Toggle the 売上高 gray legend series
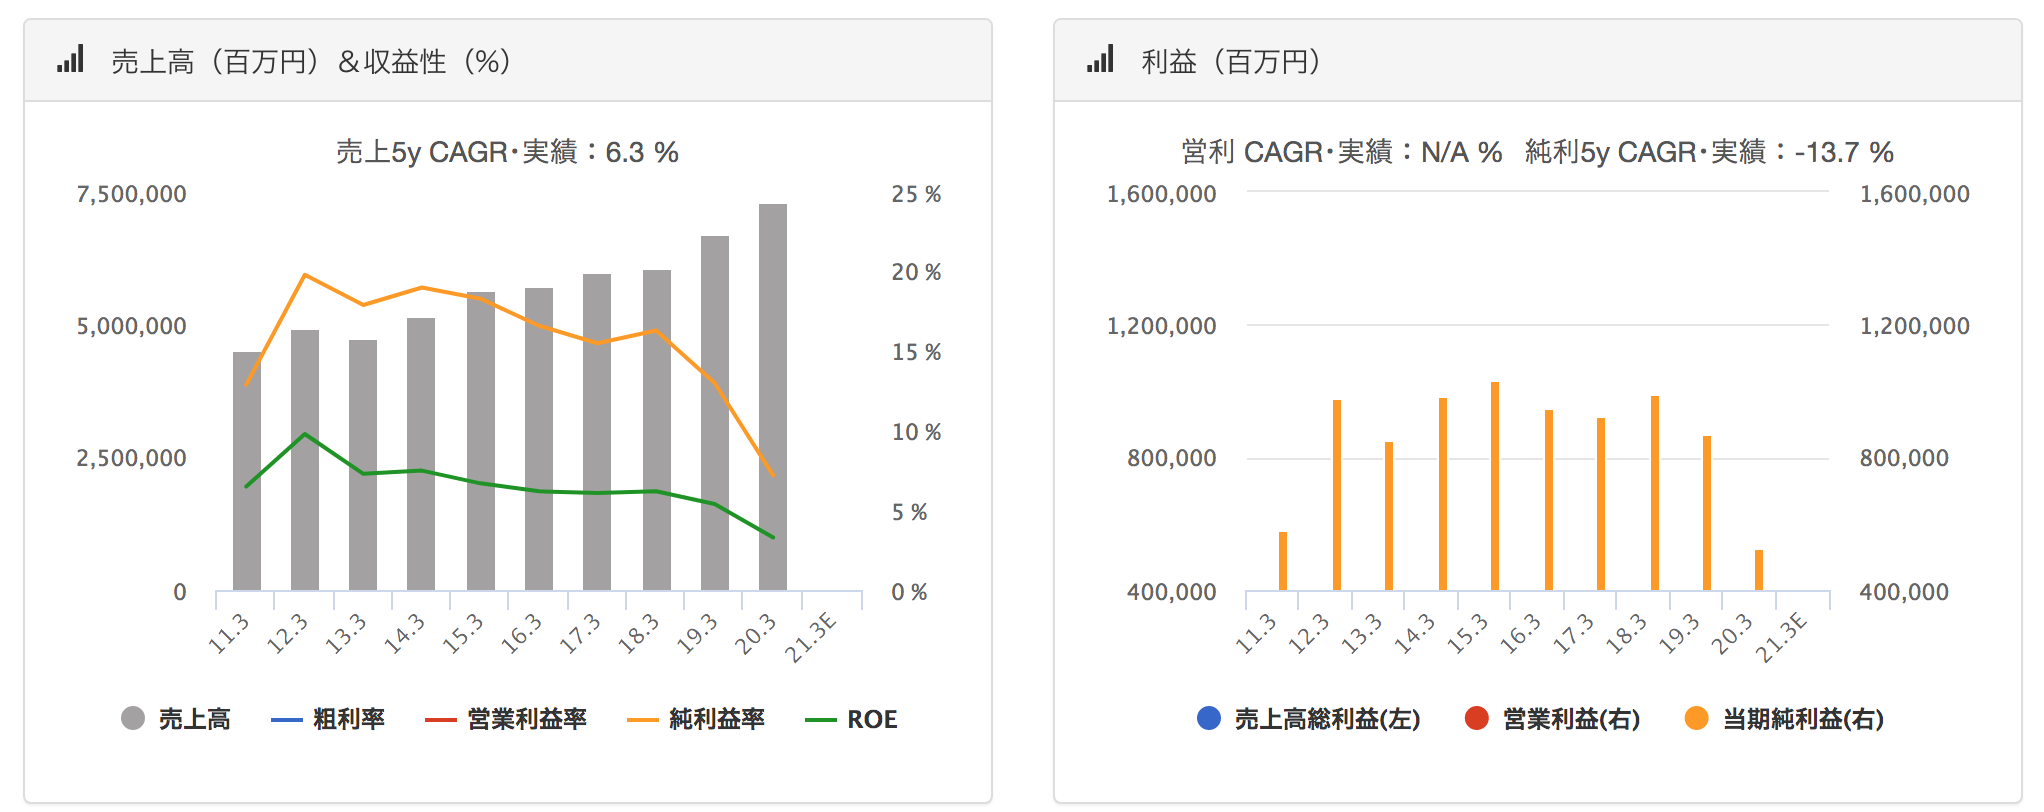Image resolution: width=2044 pixels, height=812 pixels. pos(176,719)
